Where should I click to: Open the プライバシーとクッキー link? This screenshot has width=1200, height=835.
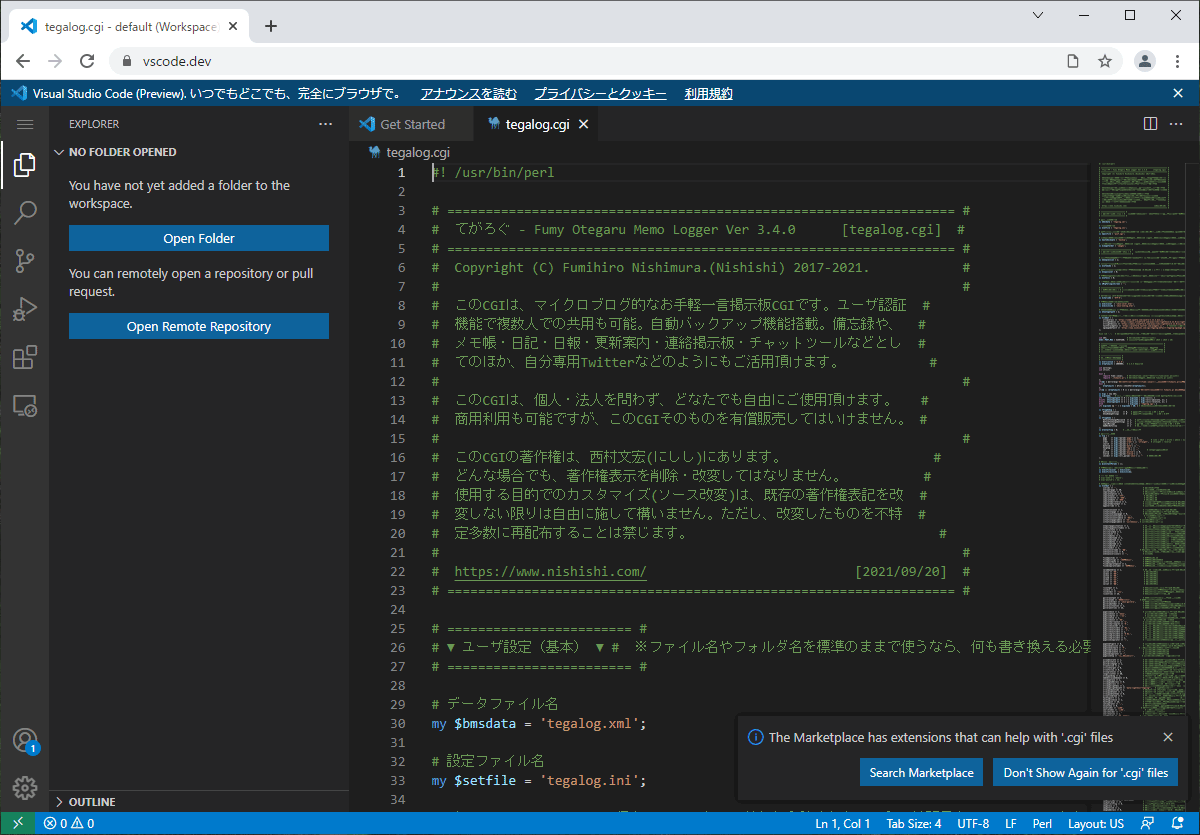(x=600, y=93)
